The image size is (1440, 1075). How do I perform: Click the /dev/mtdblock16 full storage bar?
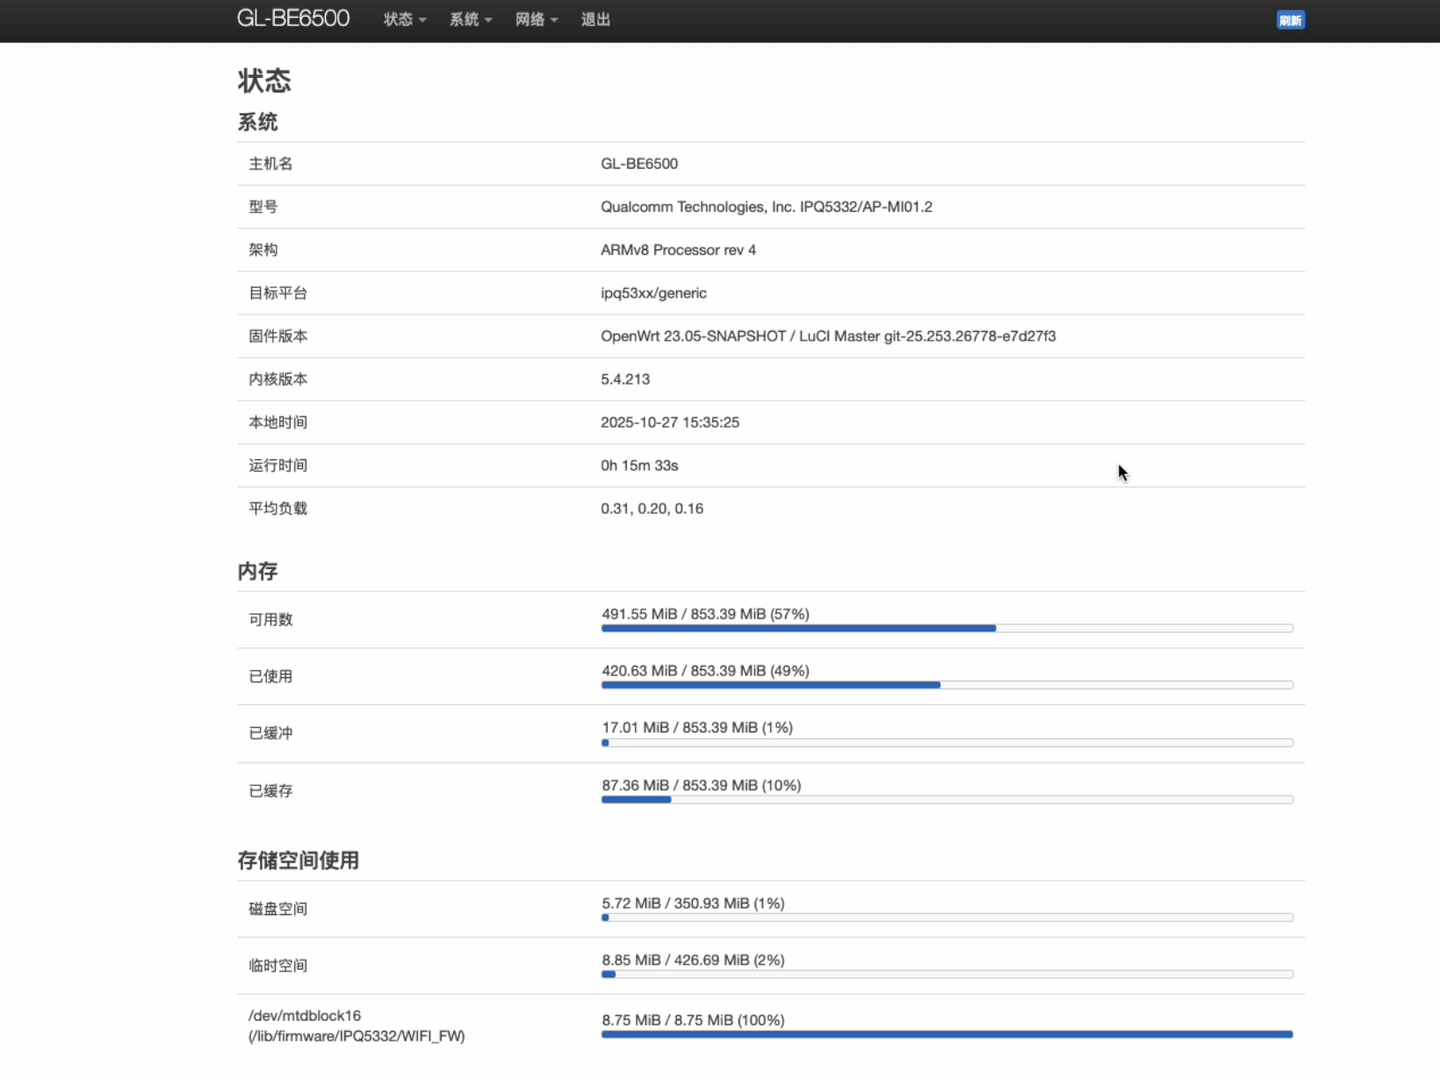946,1034
